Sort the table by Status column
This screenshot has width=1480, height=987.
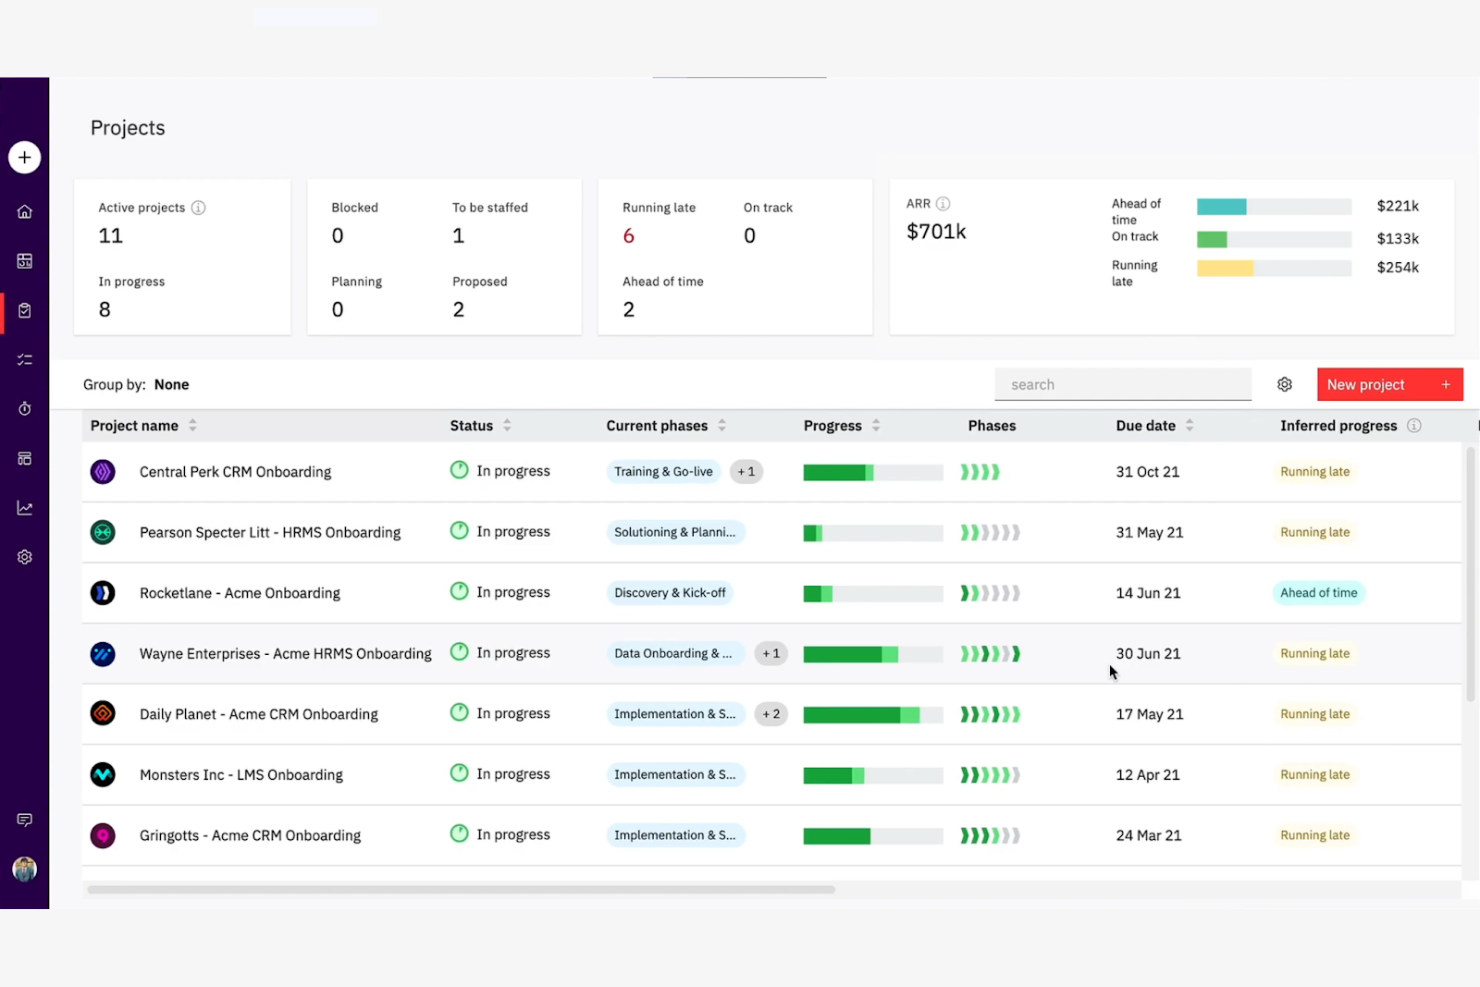[x=507, y=425]
